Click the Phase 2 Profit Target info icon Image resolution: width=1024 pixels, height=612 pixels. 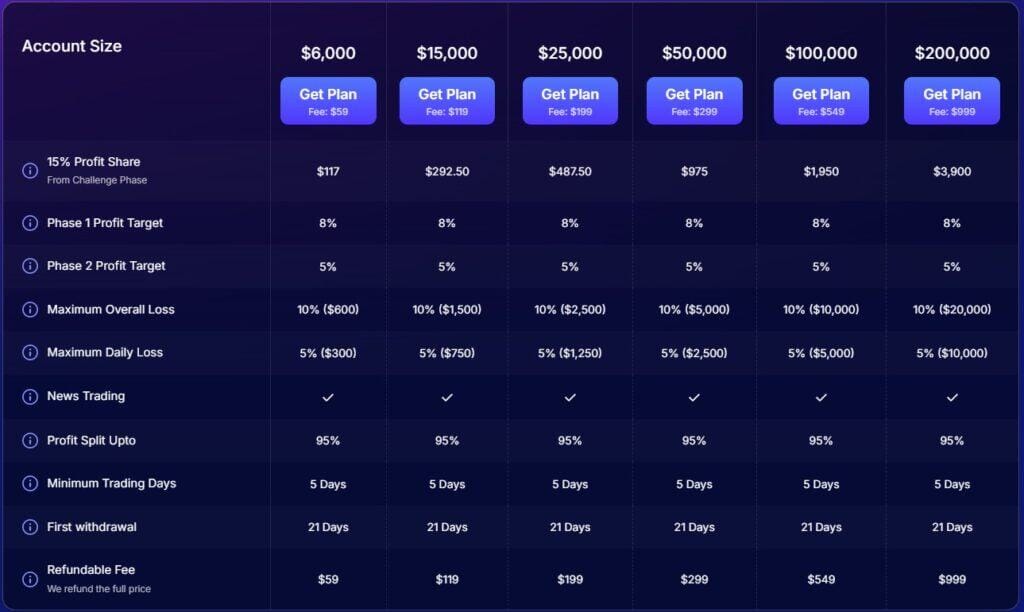30,266
